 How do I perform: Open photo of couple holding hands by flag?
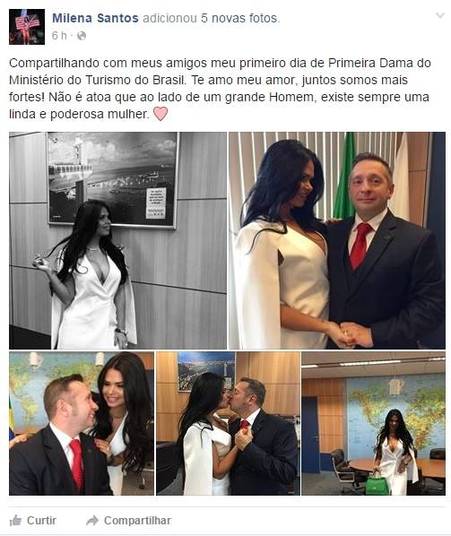tap(337, 240)
